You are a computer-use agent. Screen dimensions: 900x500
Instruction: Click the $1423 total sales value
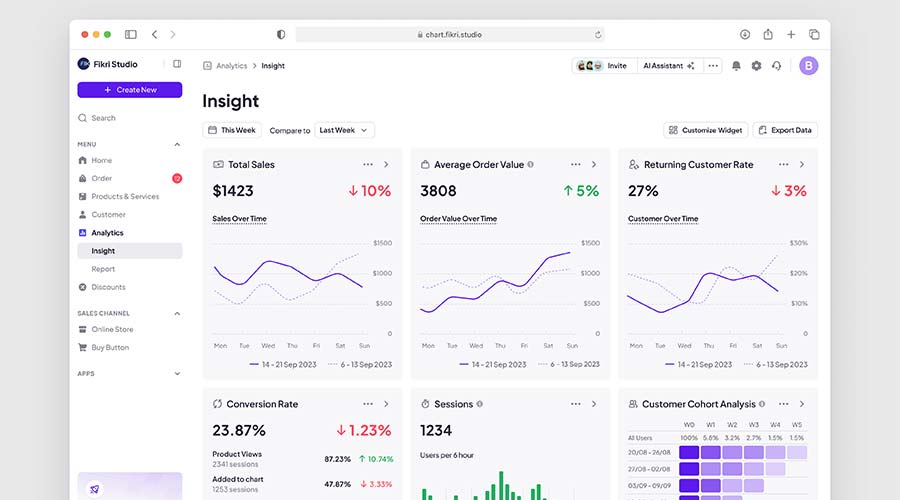pyautogui.click(x=233, y=191)
